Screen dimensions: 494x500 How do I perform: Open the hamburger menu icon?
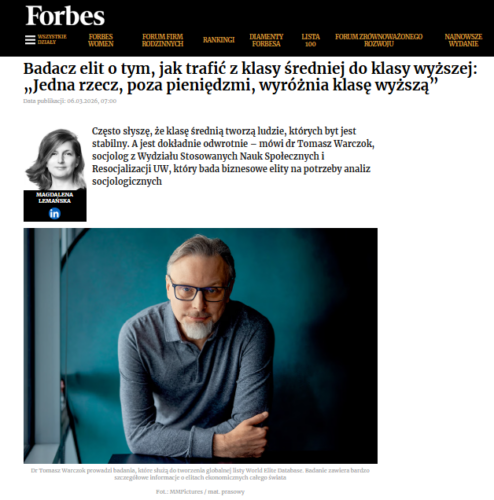pyautogui.click(x=30, y=40)
